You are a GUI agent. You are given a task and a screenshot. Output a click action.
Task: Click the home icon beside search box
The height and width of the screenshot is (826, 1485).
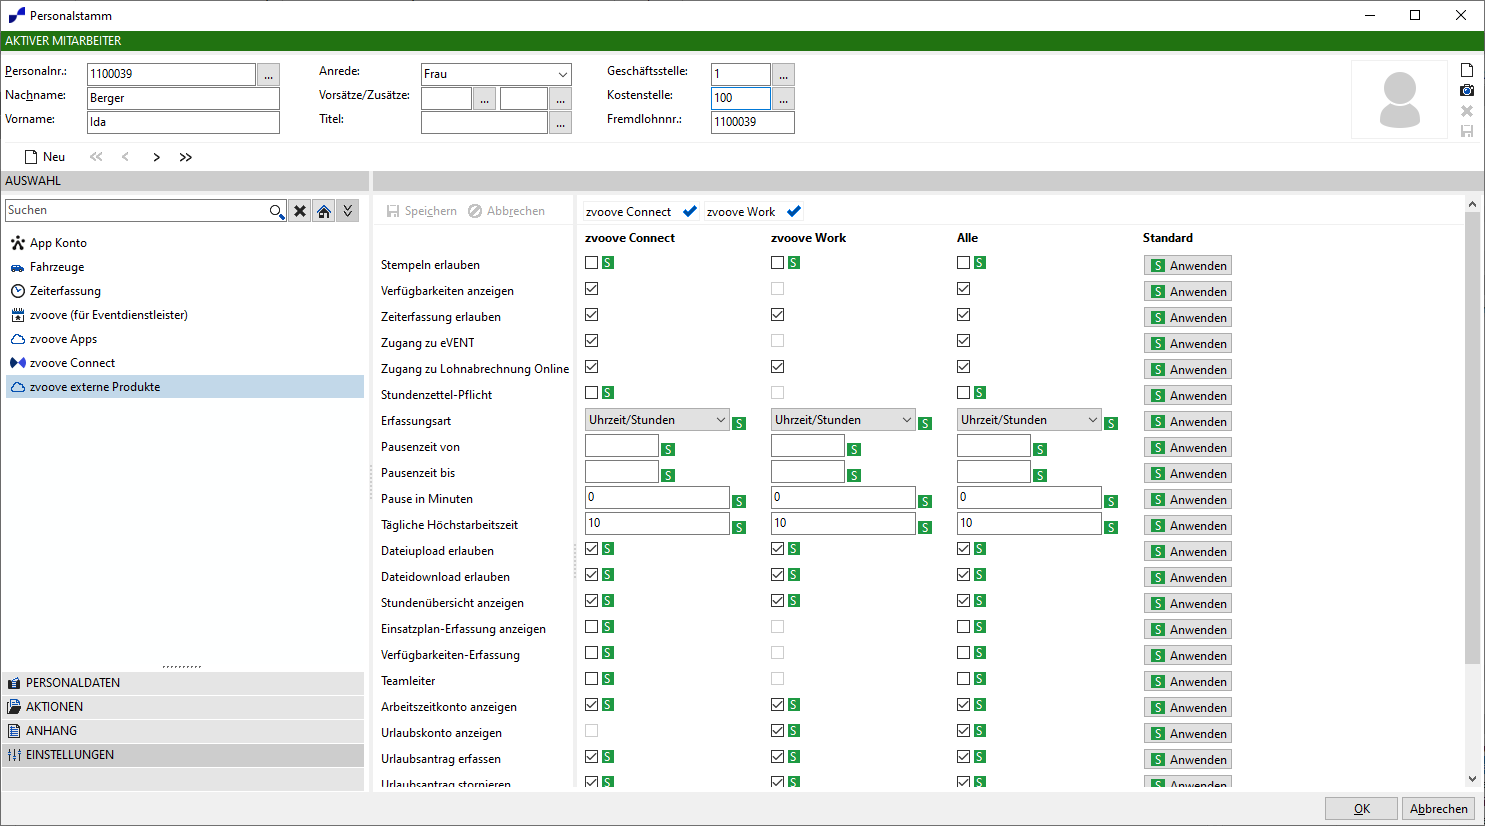coord(324,211)
